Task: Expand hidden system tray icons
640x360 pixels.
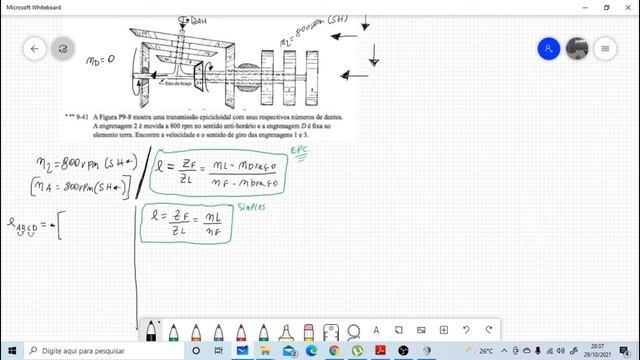Action: point(504,351)
